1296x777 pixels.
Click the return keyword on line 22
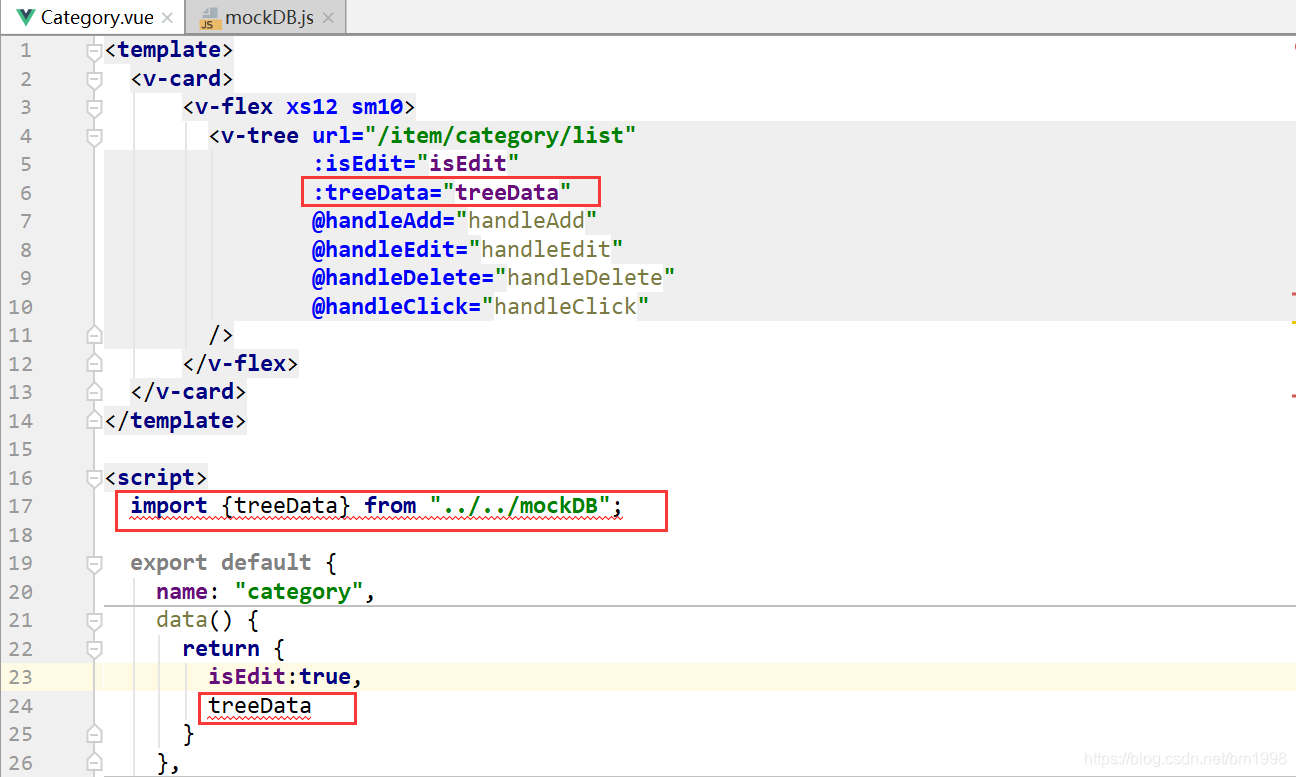click(x=221, y=648)
